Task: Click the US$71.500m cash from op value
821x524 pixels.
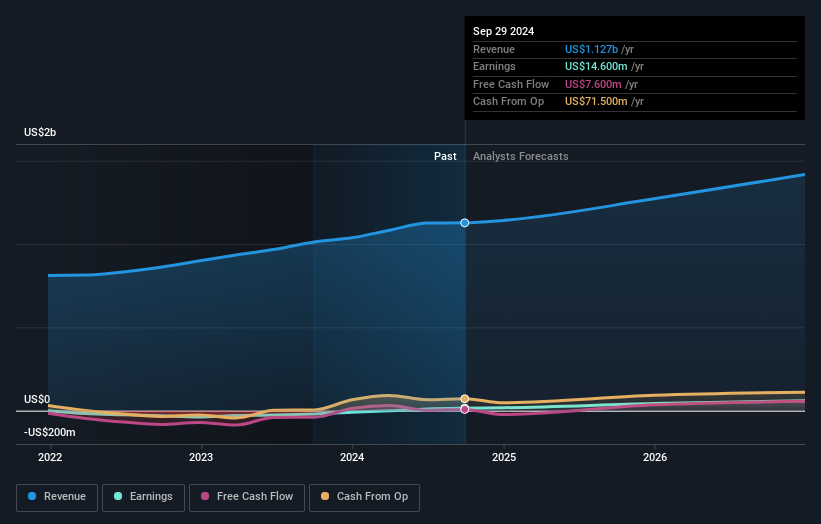Action: [x=596, y=102]
